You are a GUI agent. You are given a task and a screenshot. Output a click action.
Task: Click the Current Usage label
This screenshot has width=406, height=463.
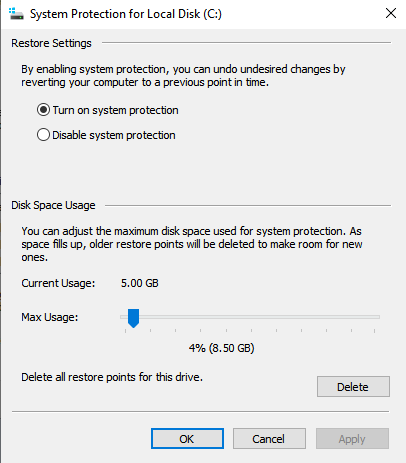[x=58, y=283]
